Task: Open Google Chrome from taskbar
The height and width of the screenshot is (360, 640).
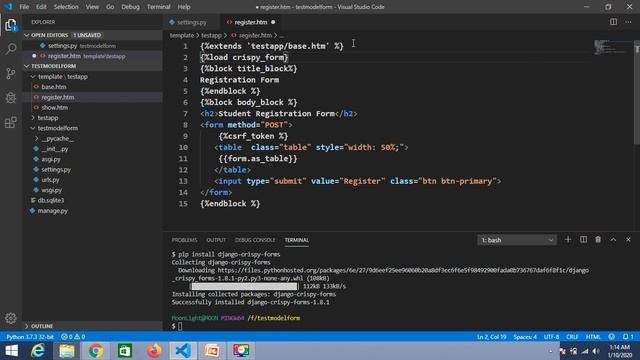Action: 96,351
